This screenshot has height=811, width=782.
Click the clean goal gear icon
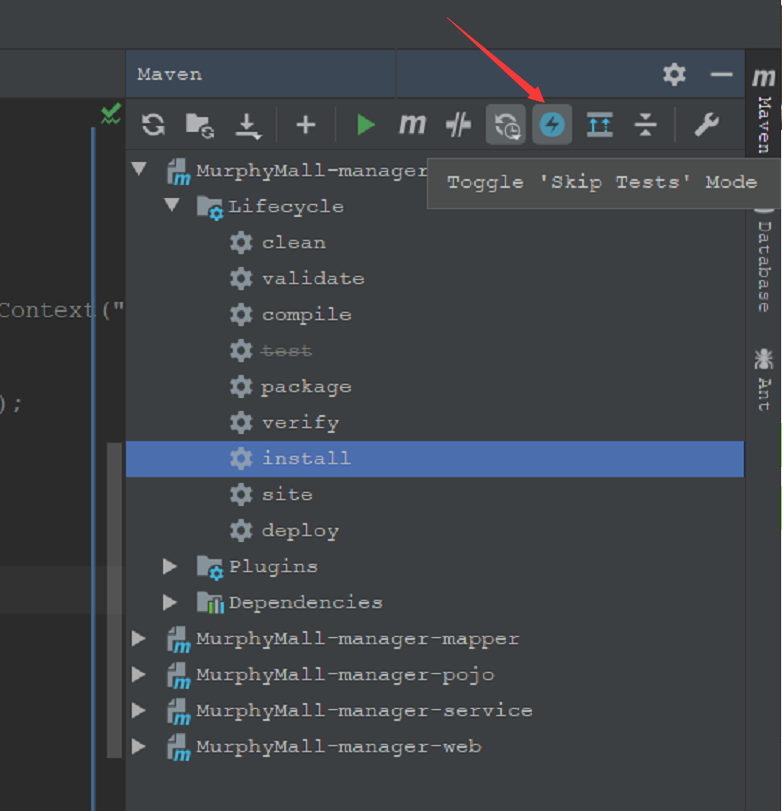[x=241, y=243]
